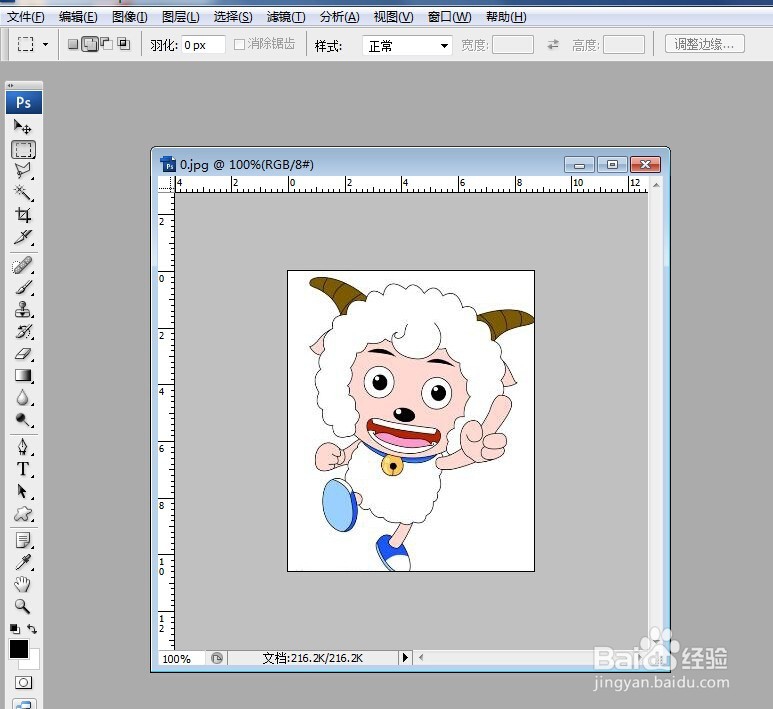Click the document window Ps icon
Image resolution: width=773 pixels, height=709 pixels.
(168, 164)
